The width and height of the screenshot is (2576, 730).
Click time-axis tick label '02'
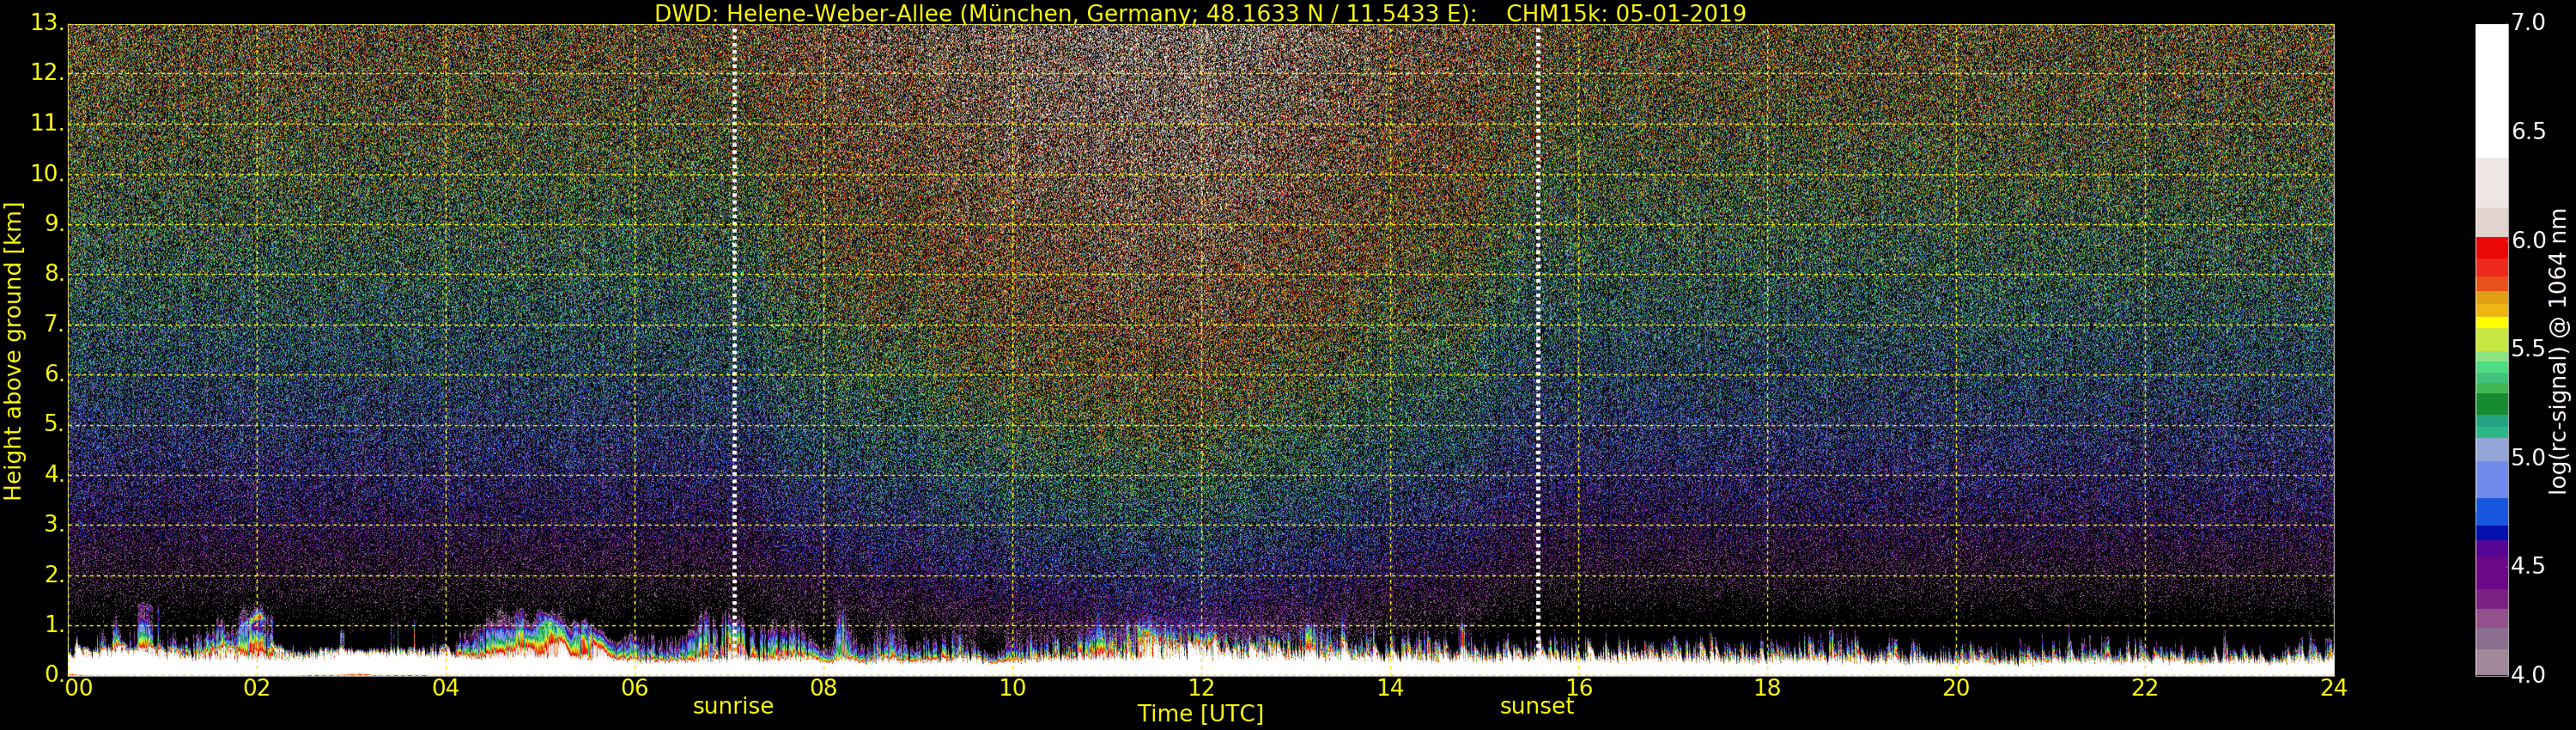pos(257,688)
